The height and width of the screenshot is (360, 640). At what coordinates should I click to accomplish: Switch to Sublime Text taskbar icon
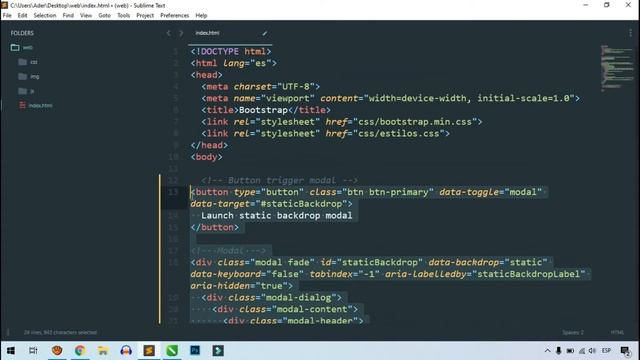(x=149, y=351)
